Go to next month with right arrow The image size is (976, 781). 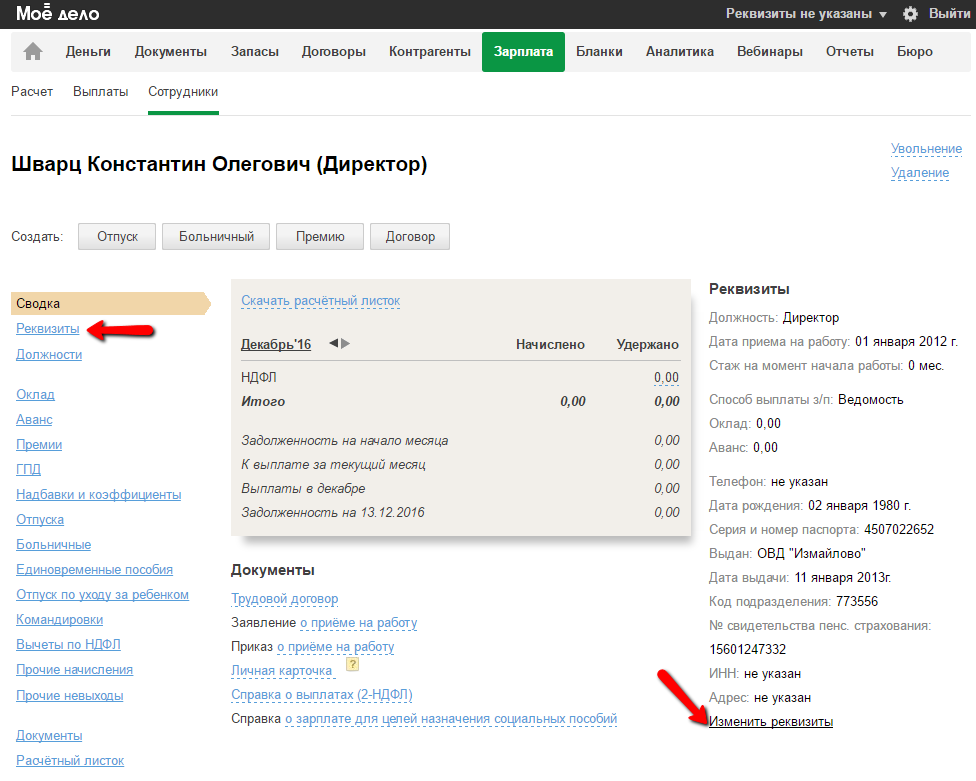point(346,344)
